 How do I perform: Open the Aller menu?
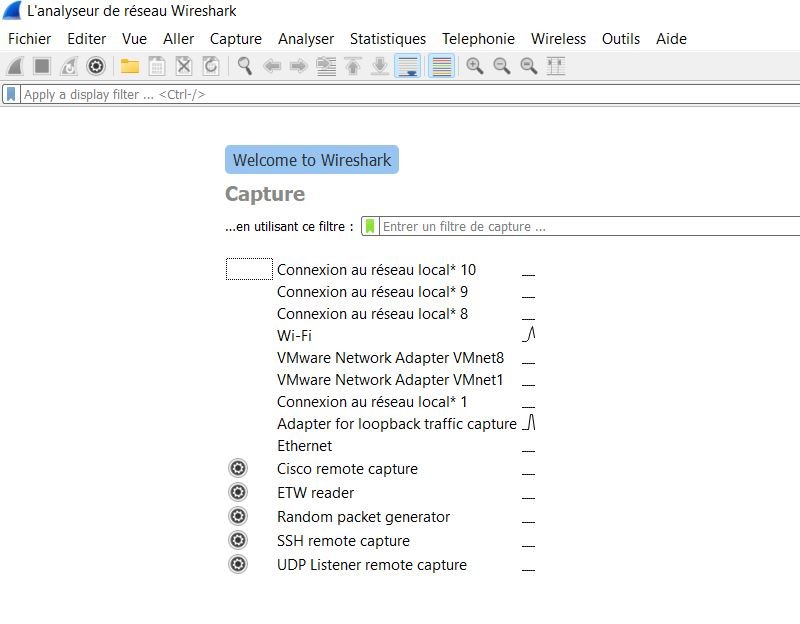[x=179, y=39]
